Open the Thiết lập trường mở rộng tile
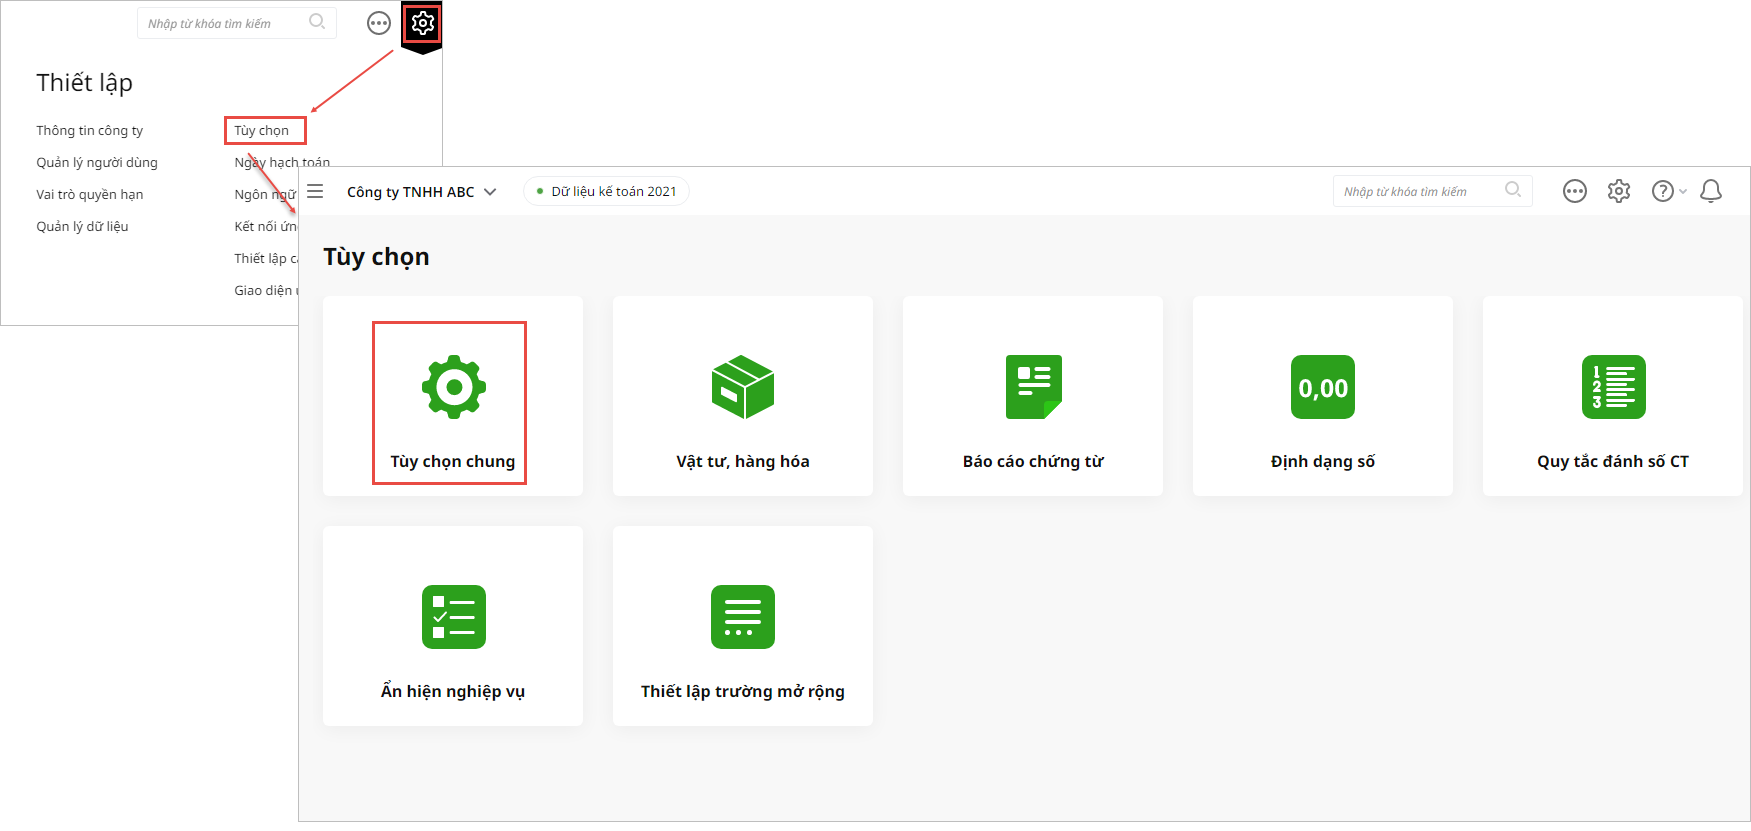The height and width of the screenshot is (831, 1751). click(x=742, y=627)
